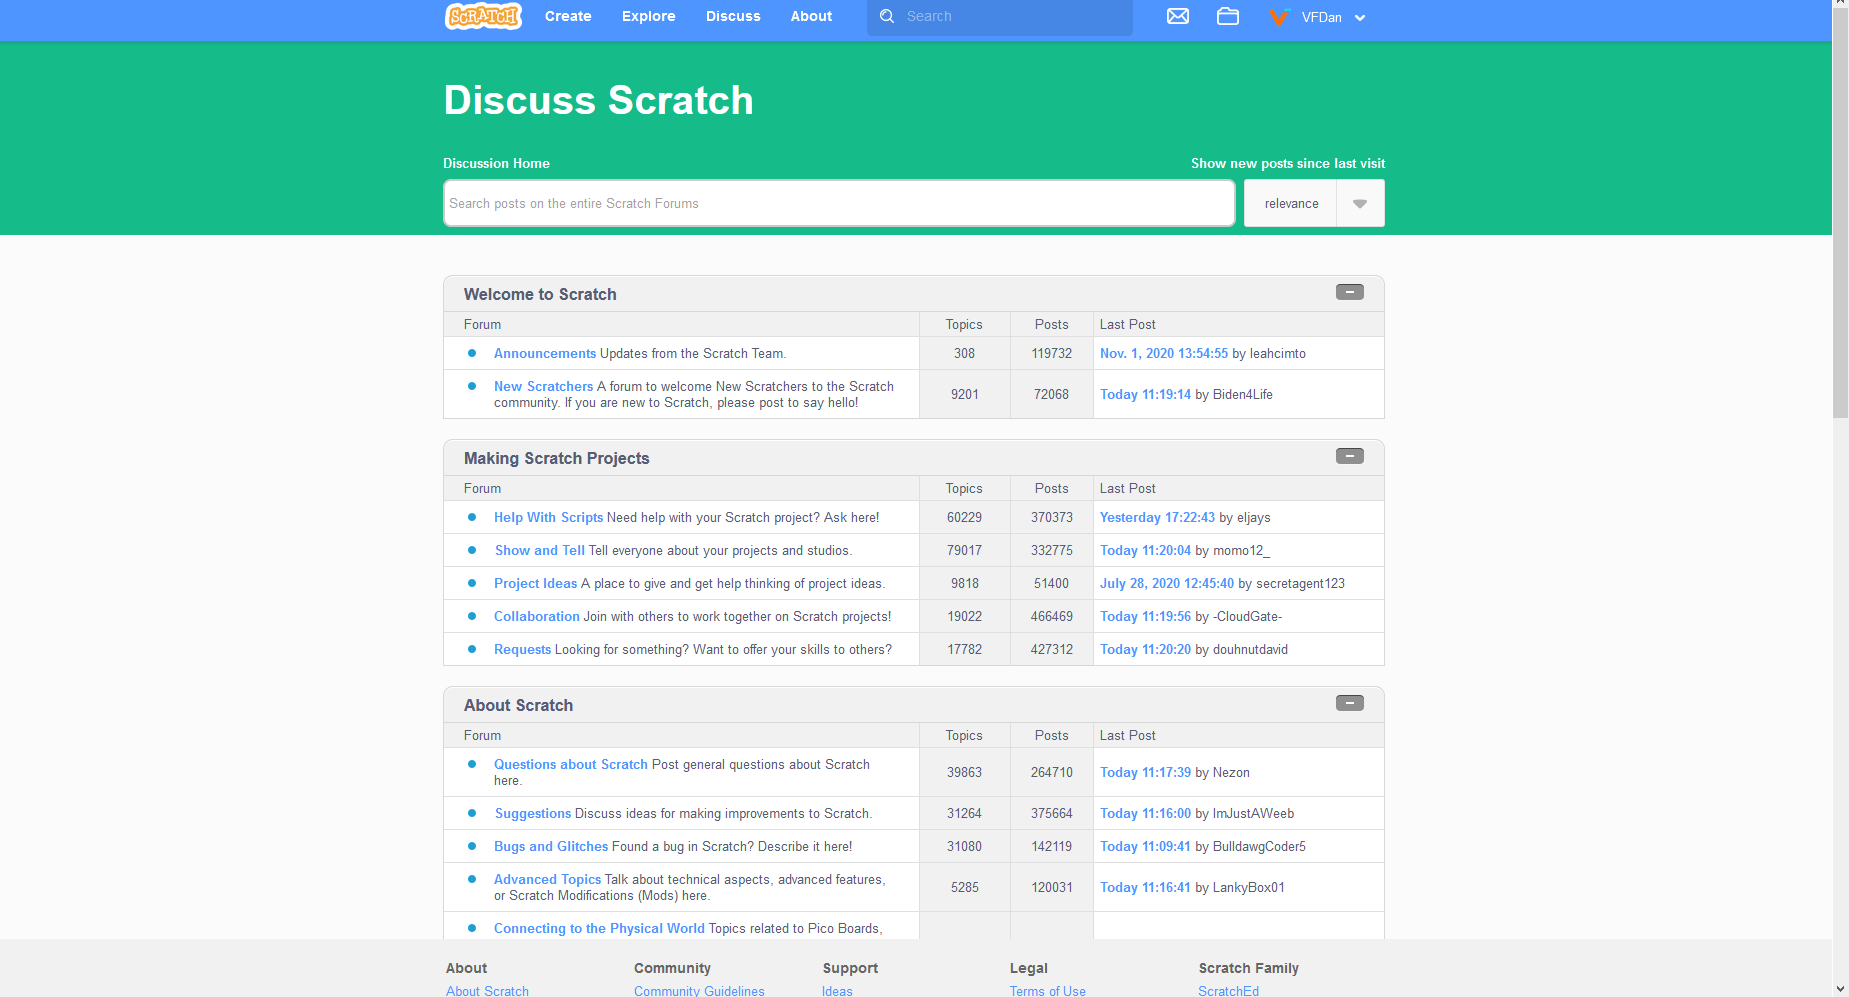
Task: Open the New Scratchers forum link
Action: pyautogui.click(x=543, y=386)
